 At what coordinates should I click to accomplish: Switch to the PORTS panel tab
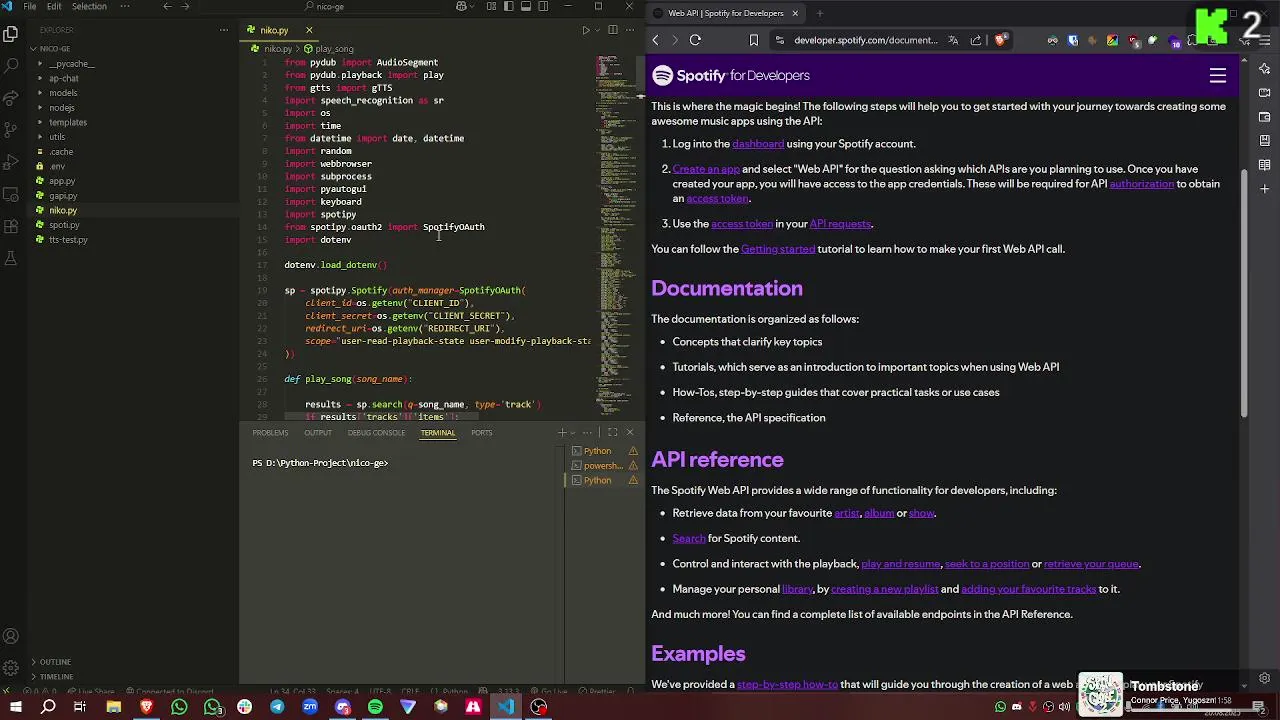pyautogui.click(x=481, y=433)
